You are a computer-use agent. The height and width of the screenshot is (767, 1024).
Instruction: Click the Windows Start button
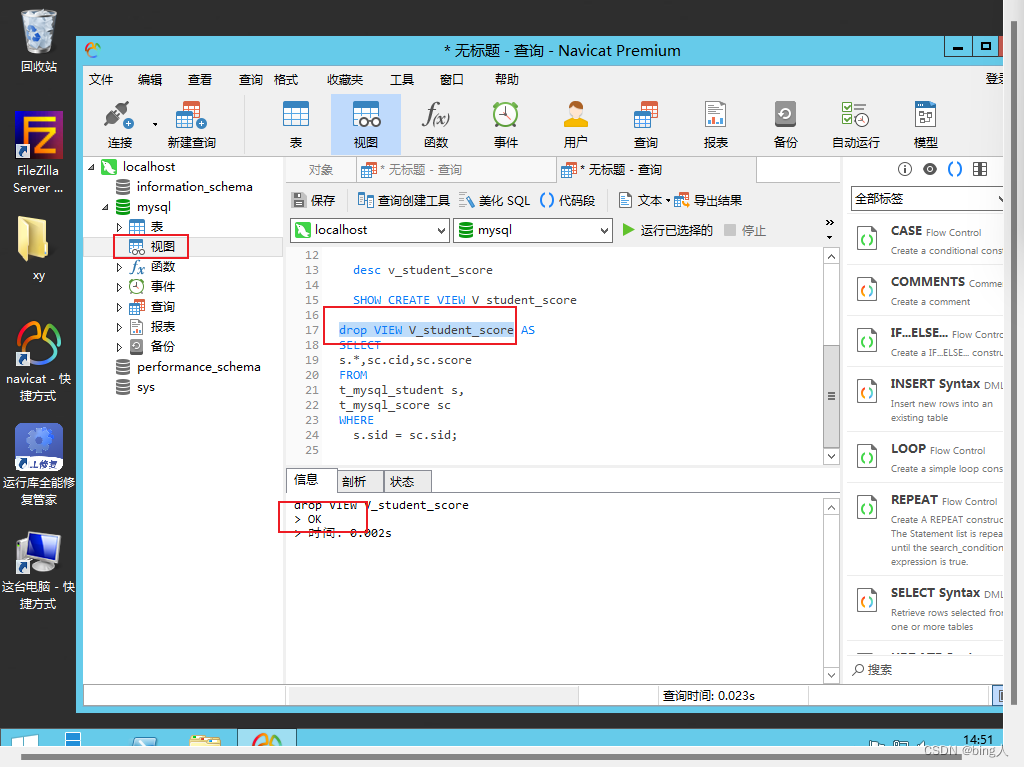(x=25, y=741)
